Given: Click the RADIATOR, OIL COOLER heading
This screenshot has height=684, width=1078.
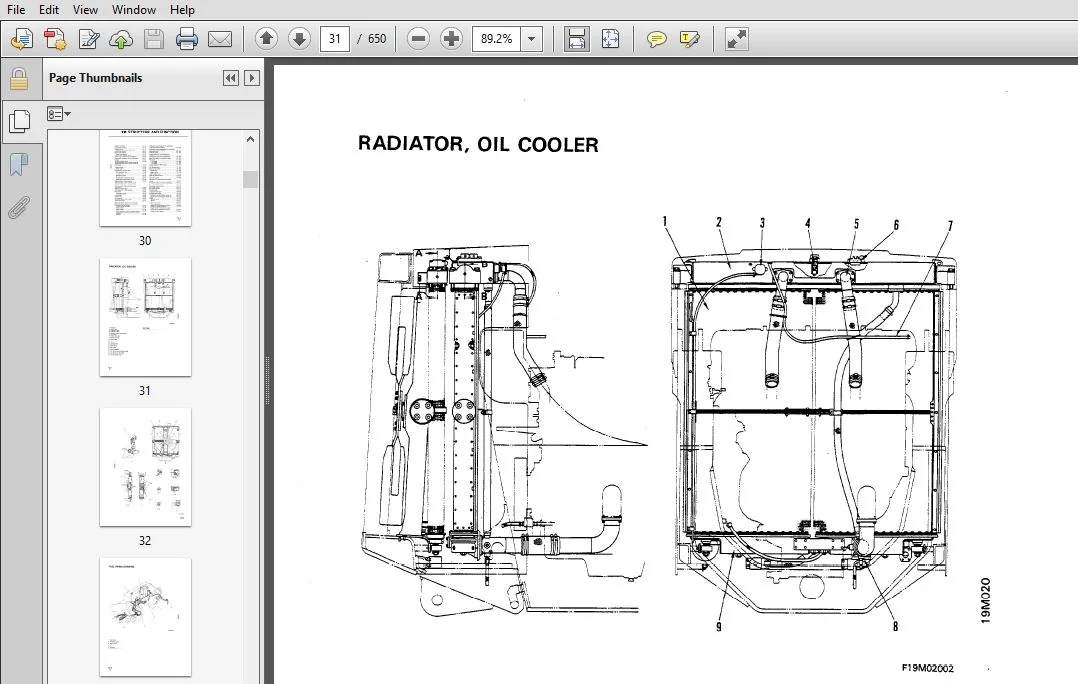Looking at the screenshot, I should tap(478, 144).
